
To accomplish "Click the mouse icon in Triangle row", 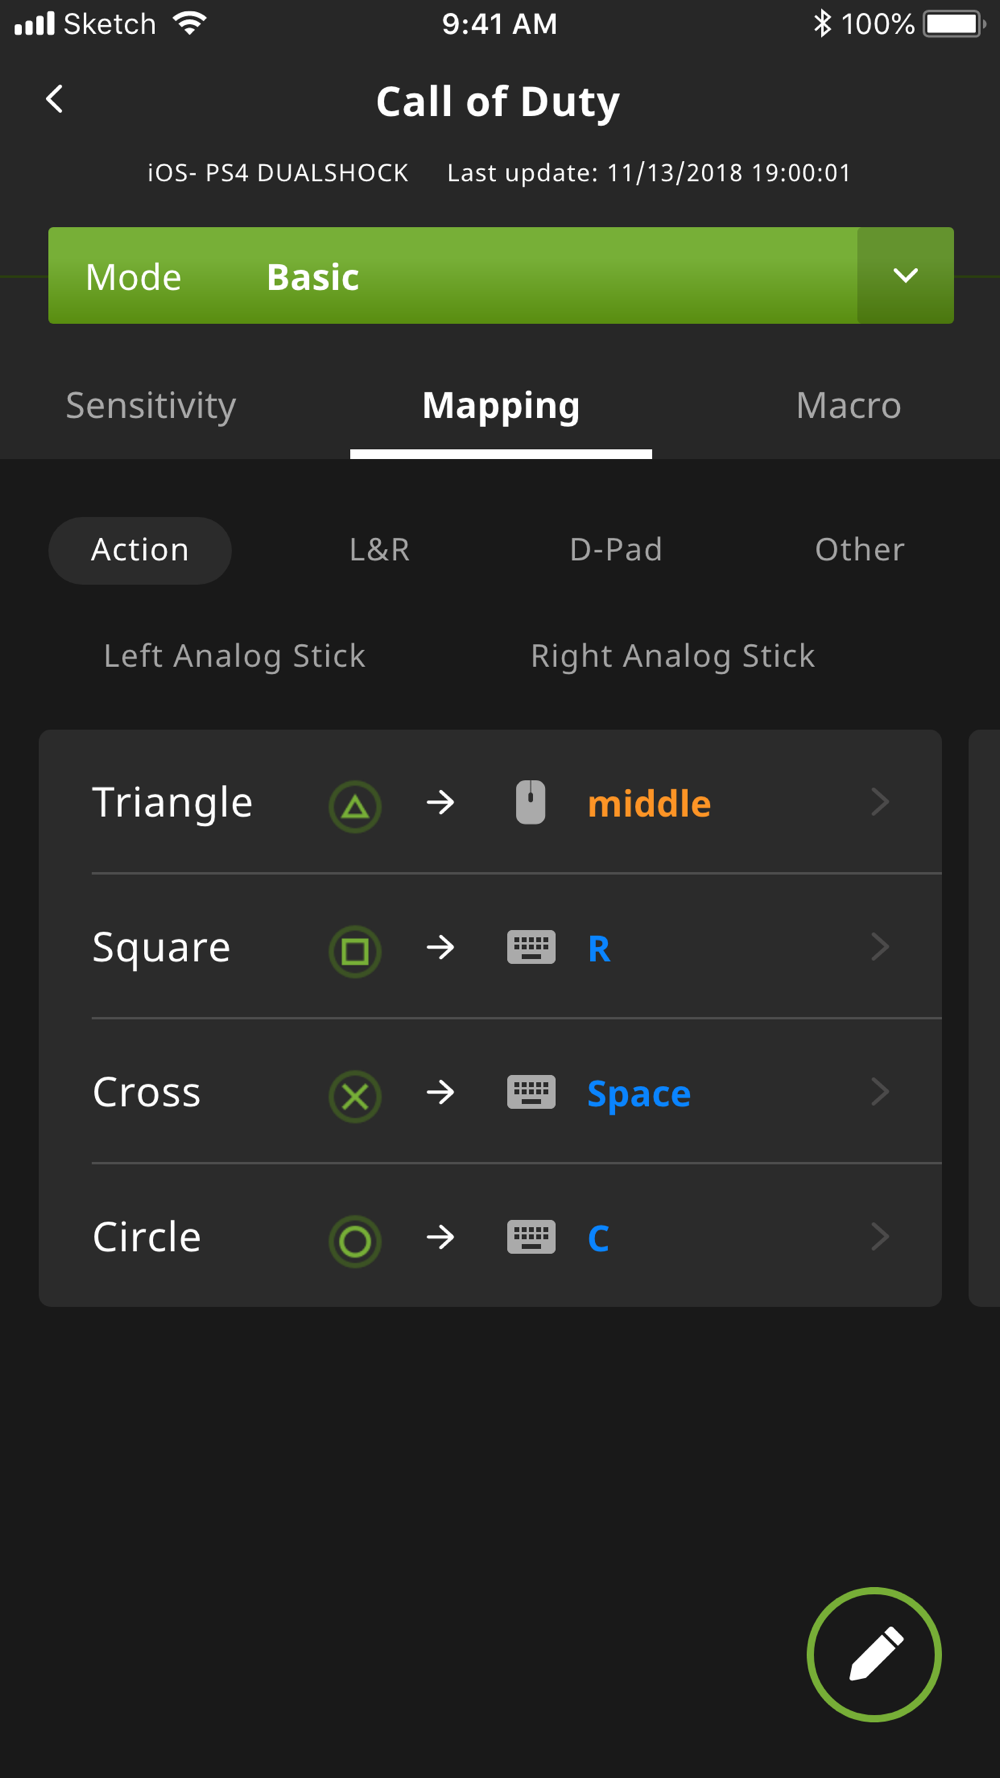I will 531,803.
